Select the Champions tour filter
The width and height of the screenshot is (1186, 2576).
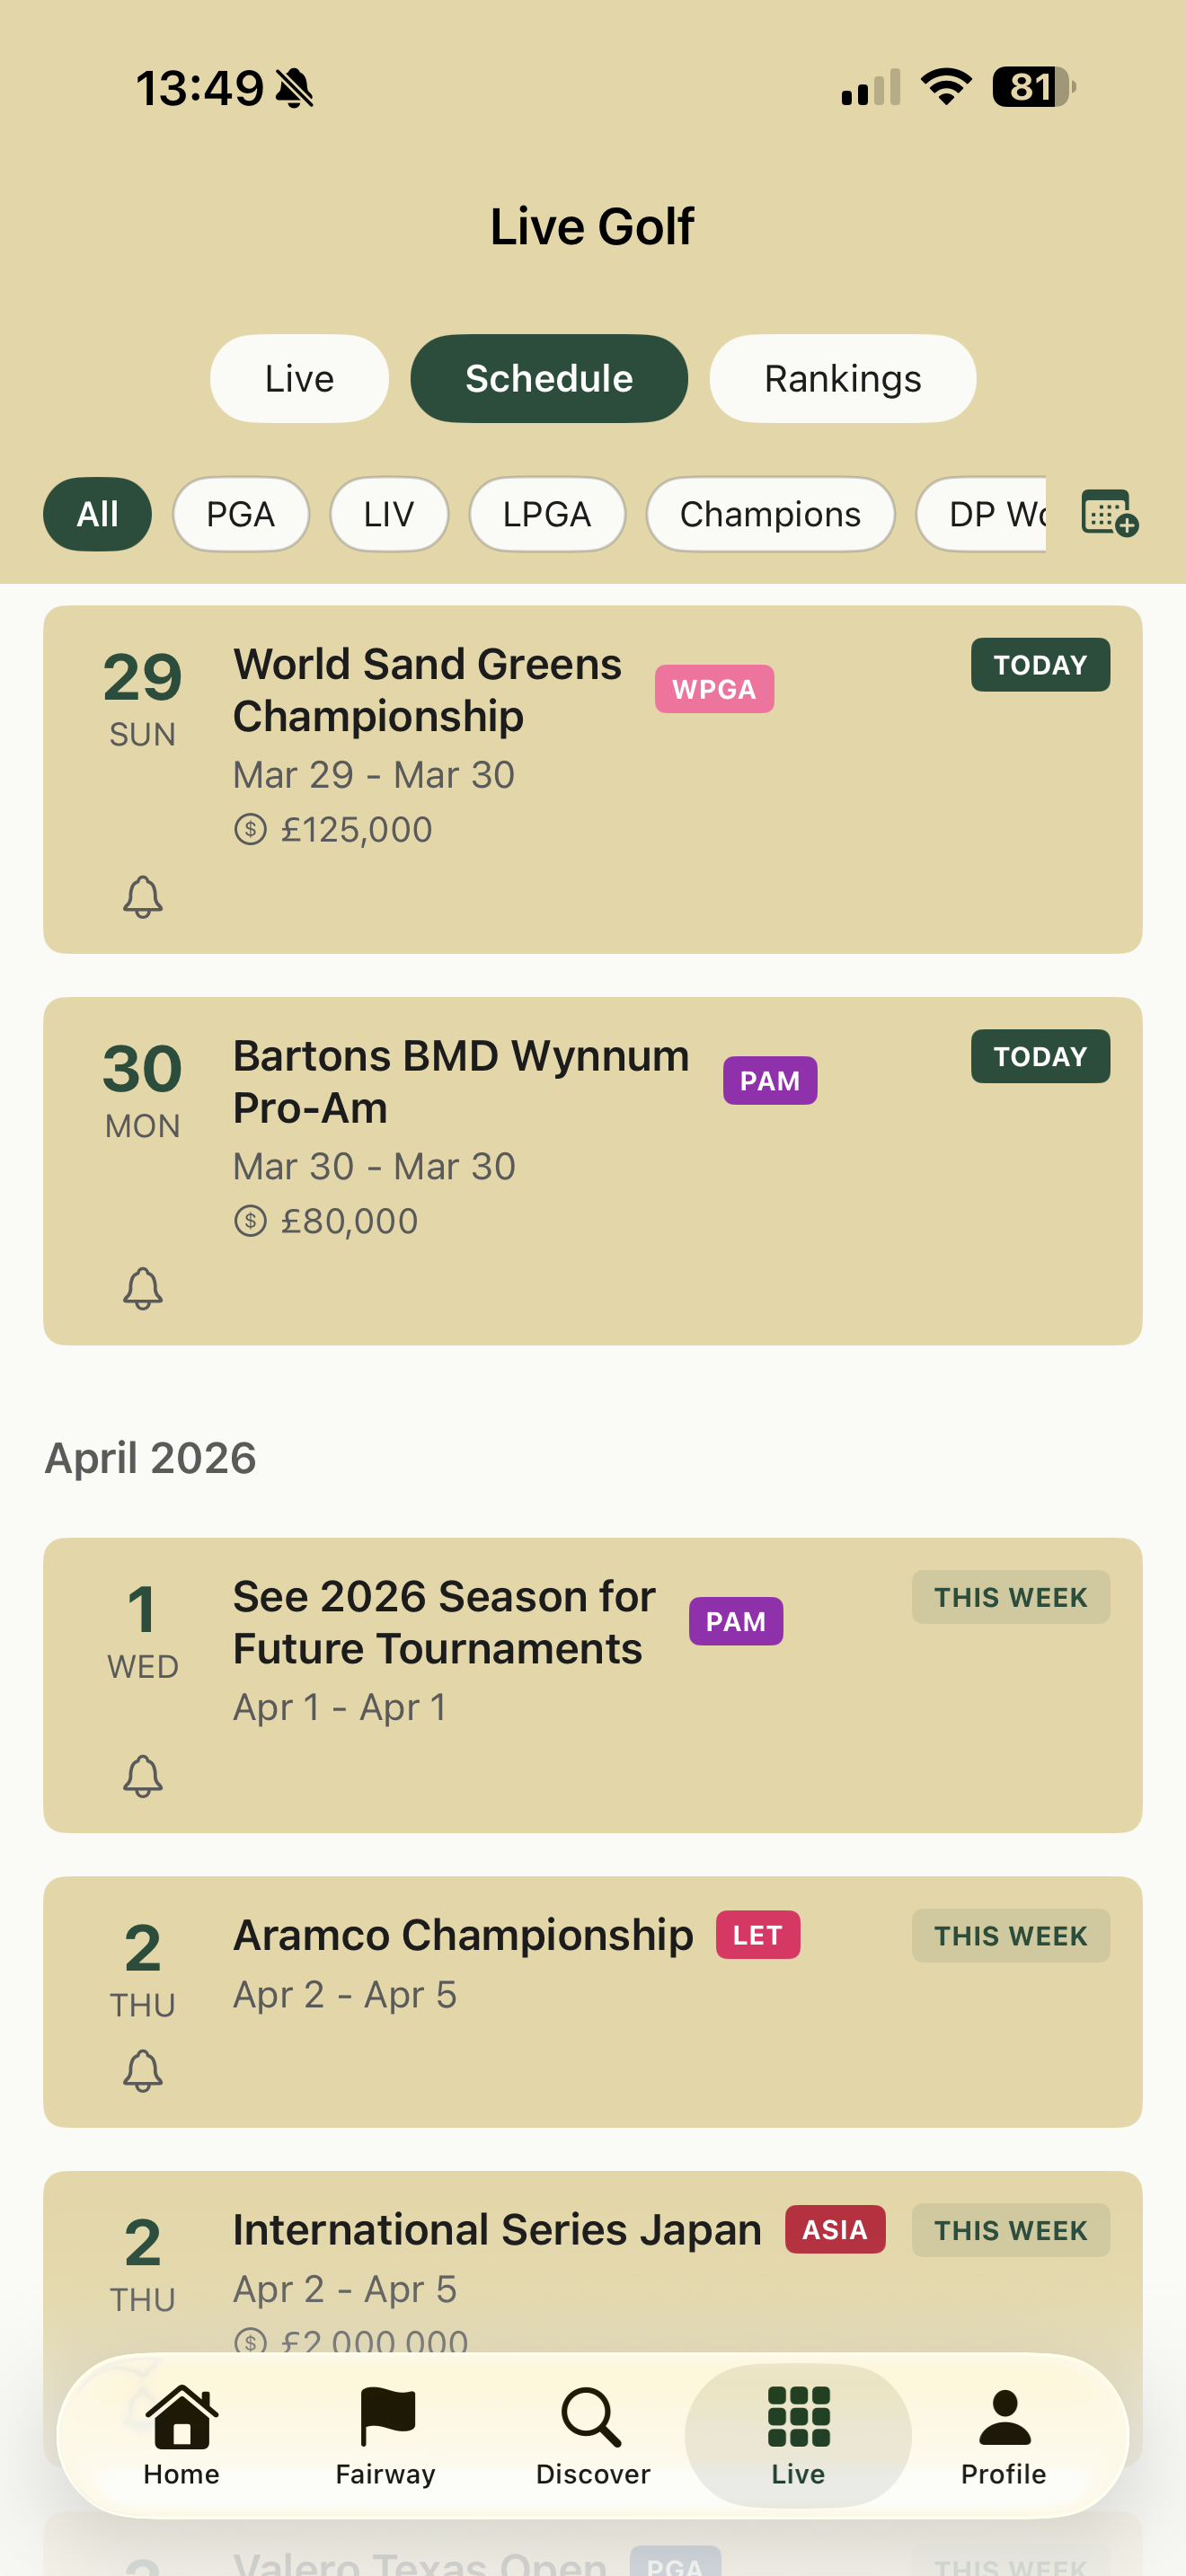770,514
